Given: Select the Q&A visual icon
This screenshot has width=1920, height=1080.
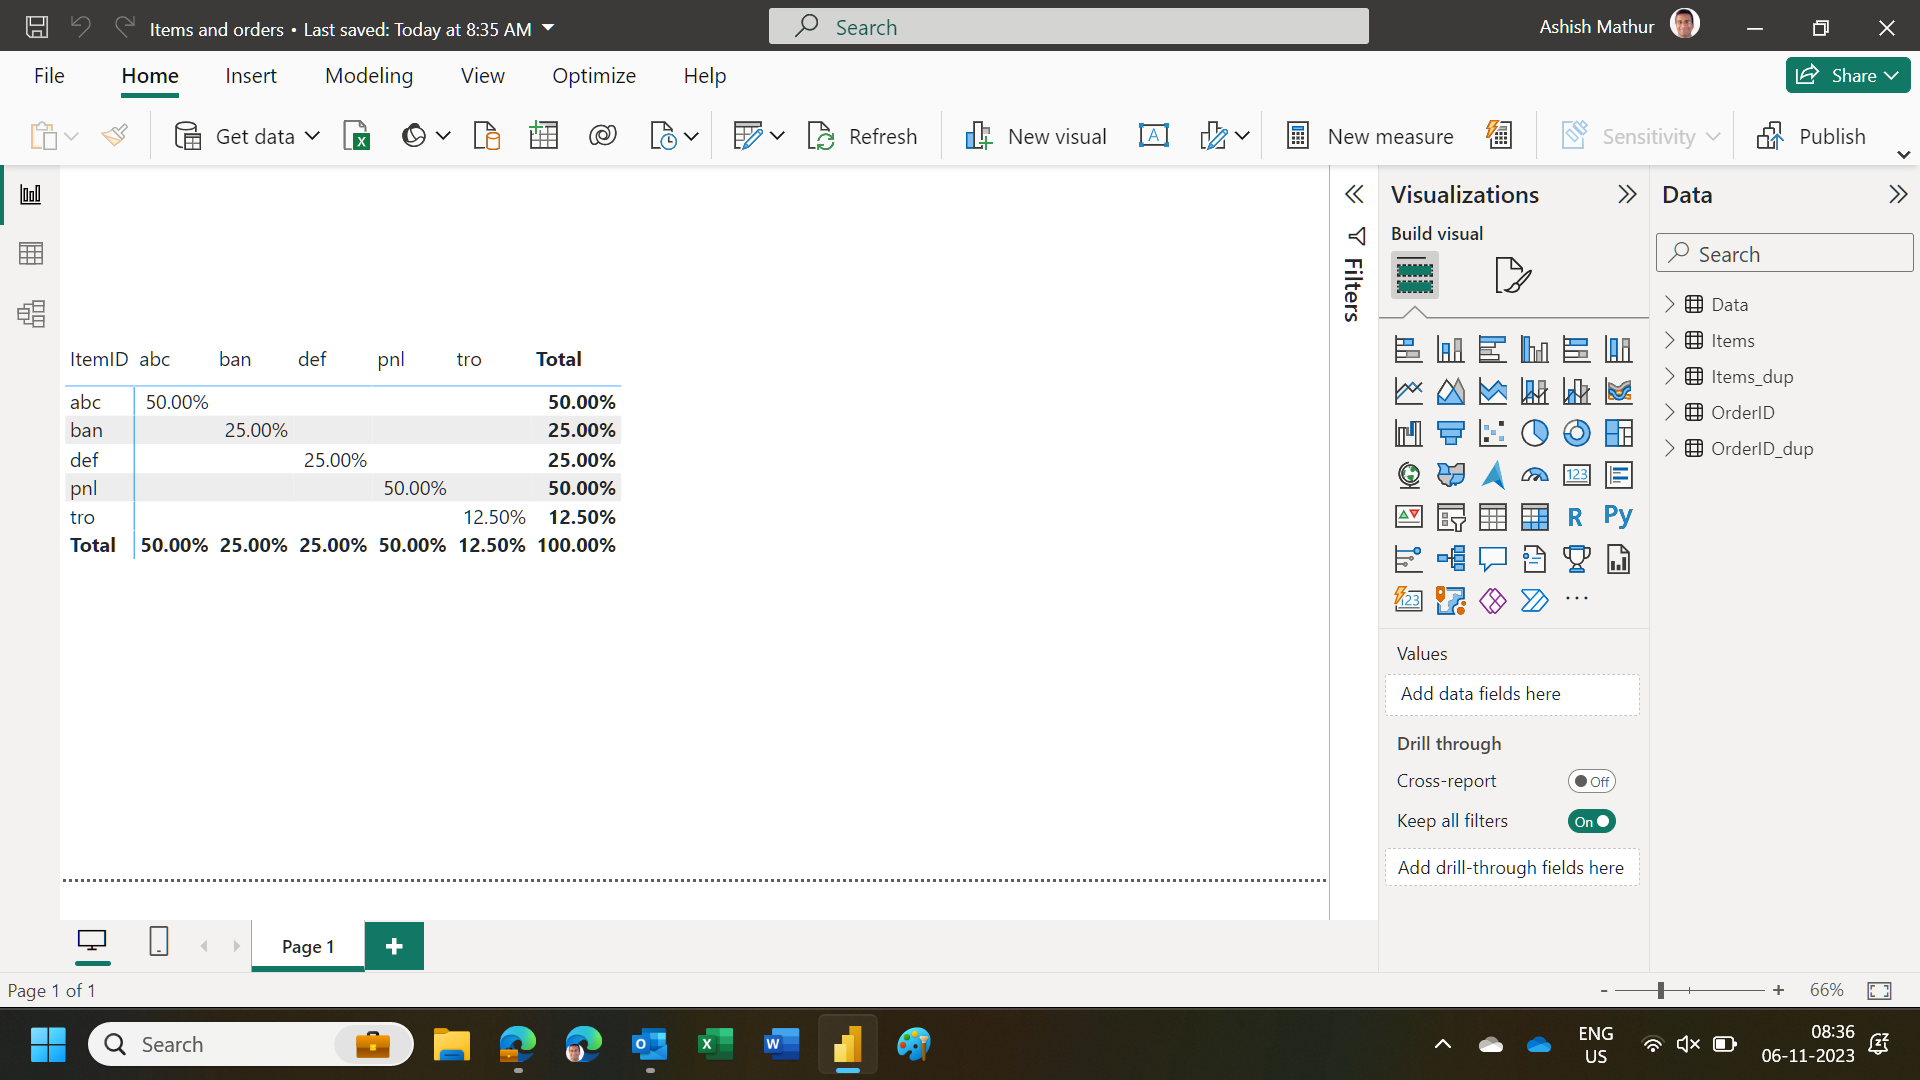Looking at the screenshot, I should 1492,559.
